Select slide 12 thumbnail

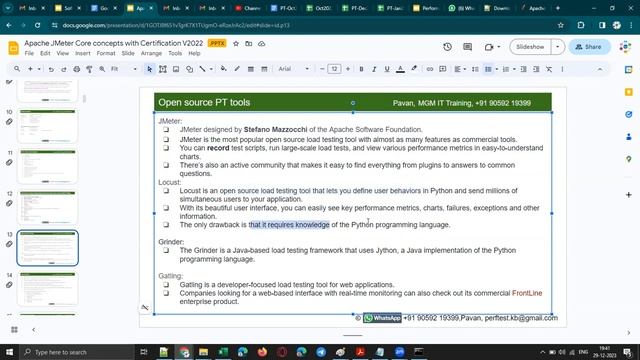pyautogui.click(x=48, y=207)
